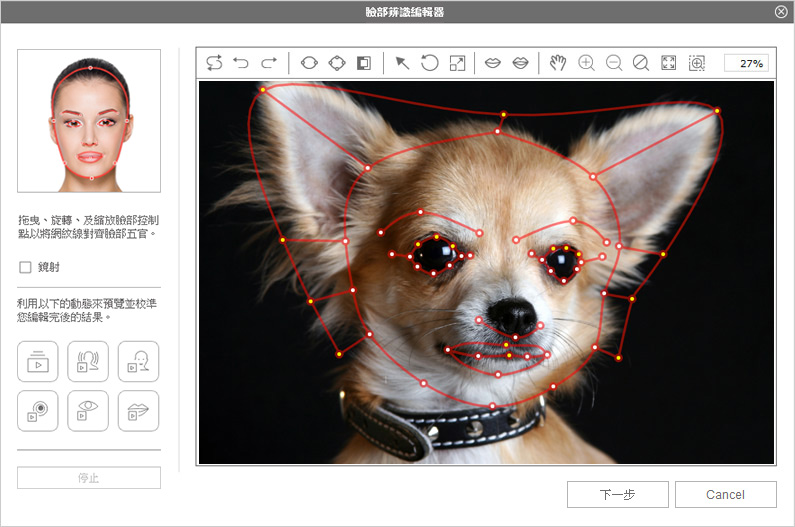This screenshot has height=527, width=795.
Task: Click the zoom in magnifier
Action: pos(586,63)
